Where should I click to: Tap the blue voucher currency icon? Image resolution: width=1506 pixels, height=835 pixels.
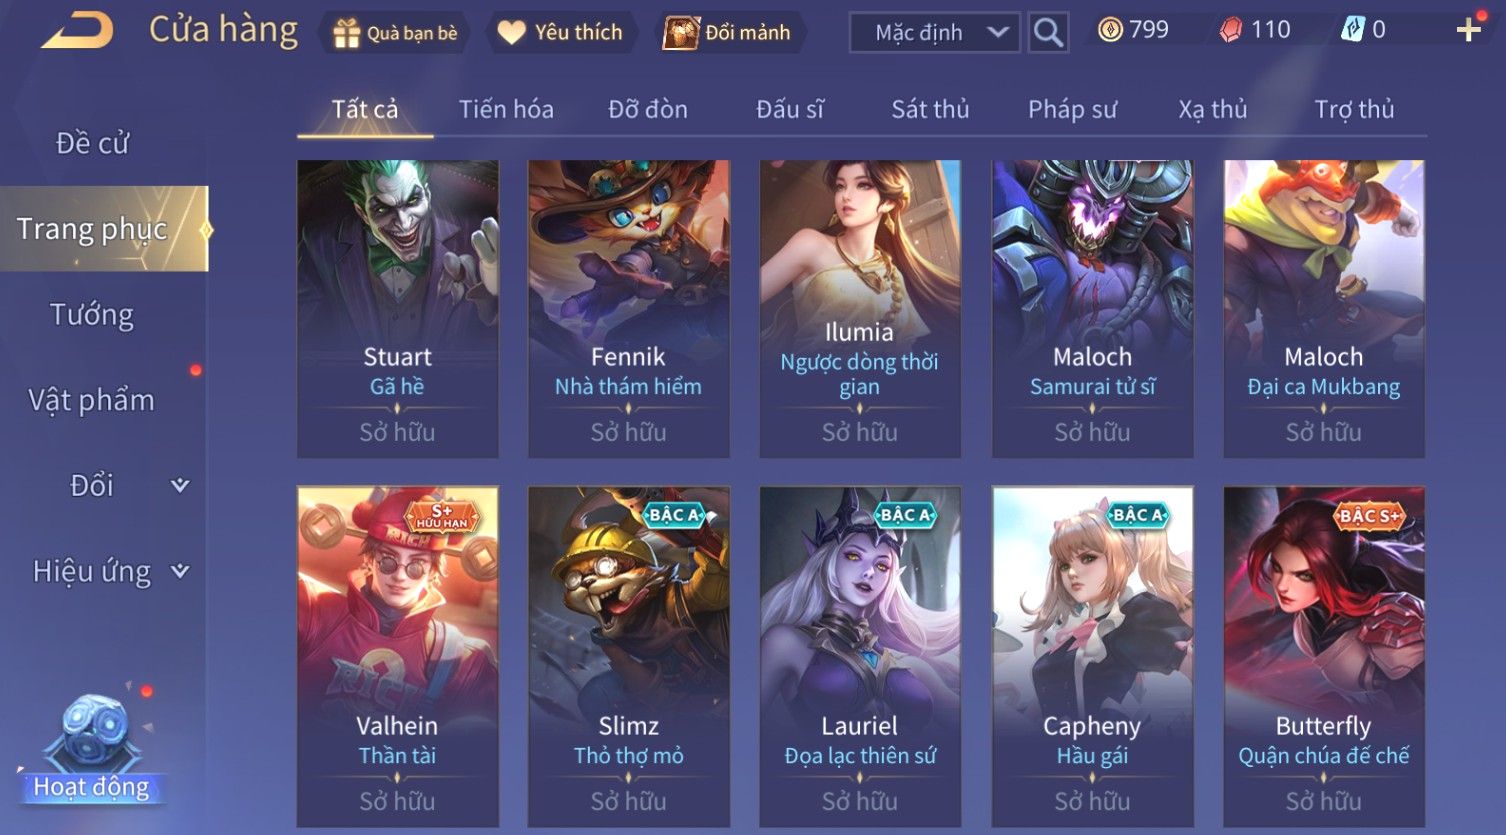(x=1353, y=30)
